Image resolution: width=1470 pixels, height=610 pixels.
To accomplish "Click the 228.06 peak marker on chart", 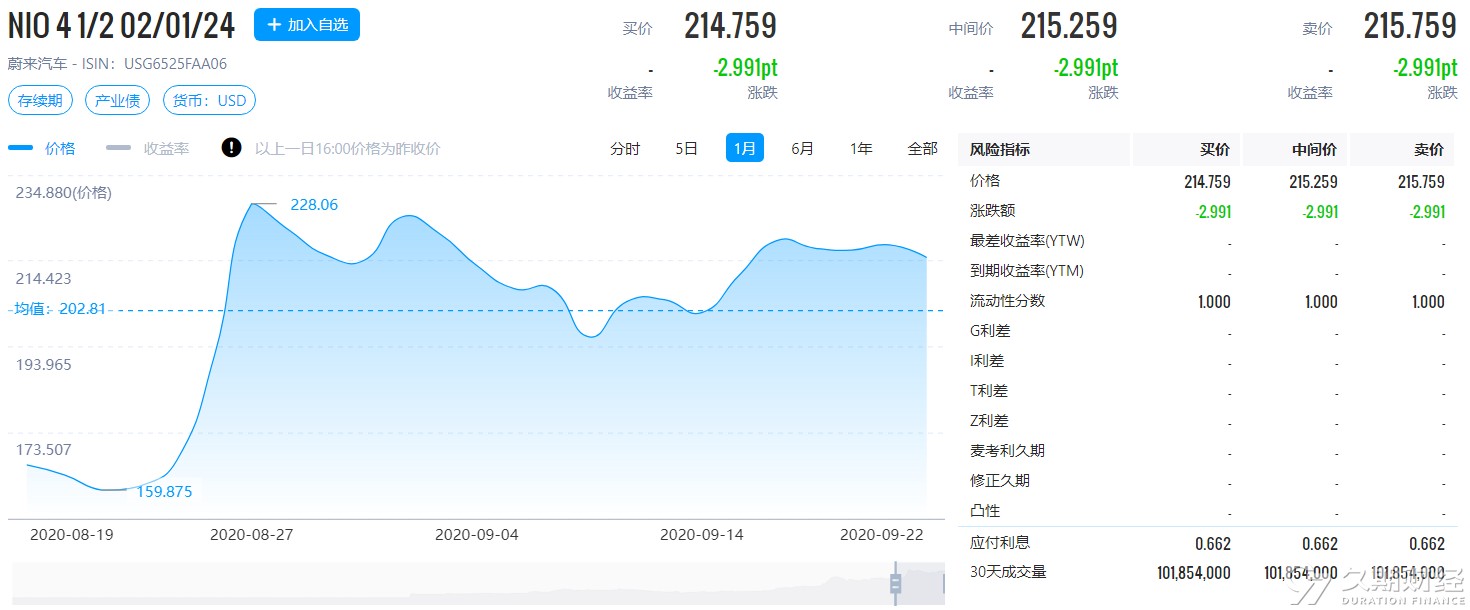I will [314, 205].
